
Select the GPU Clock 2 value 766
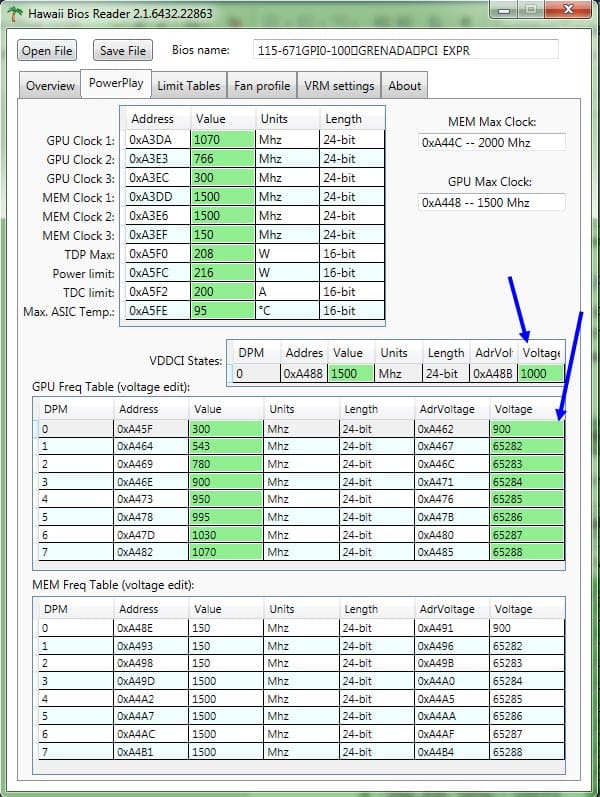click(223, 159)
